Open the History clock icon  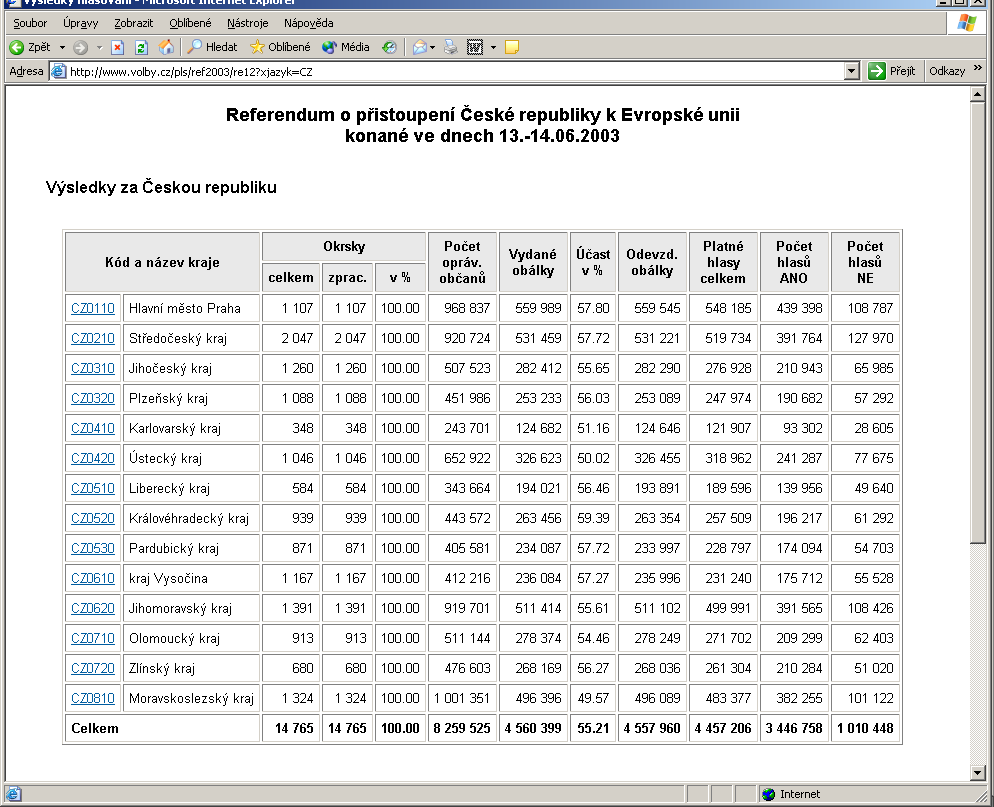pyautogui.click(x=389, y=47)
